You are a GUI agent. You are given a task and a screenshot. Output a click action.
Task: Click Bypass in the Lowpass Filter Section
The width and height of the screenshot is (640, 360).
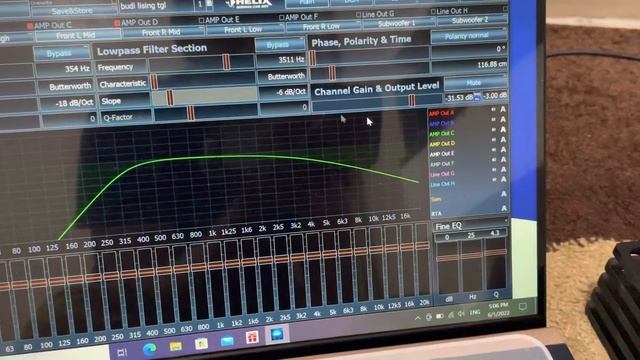[x=280, y=44]
